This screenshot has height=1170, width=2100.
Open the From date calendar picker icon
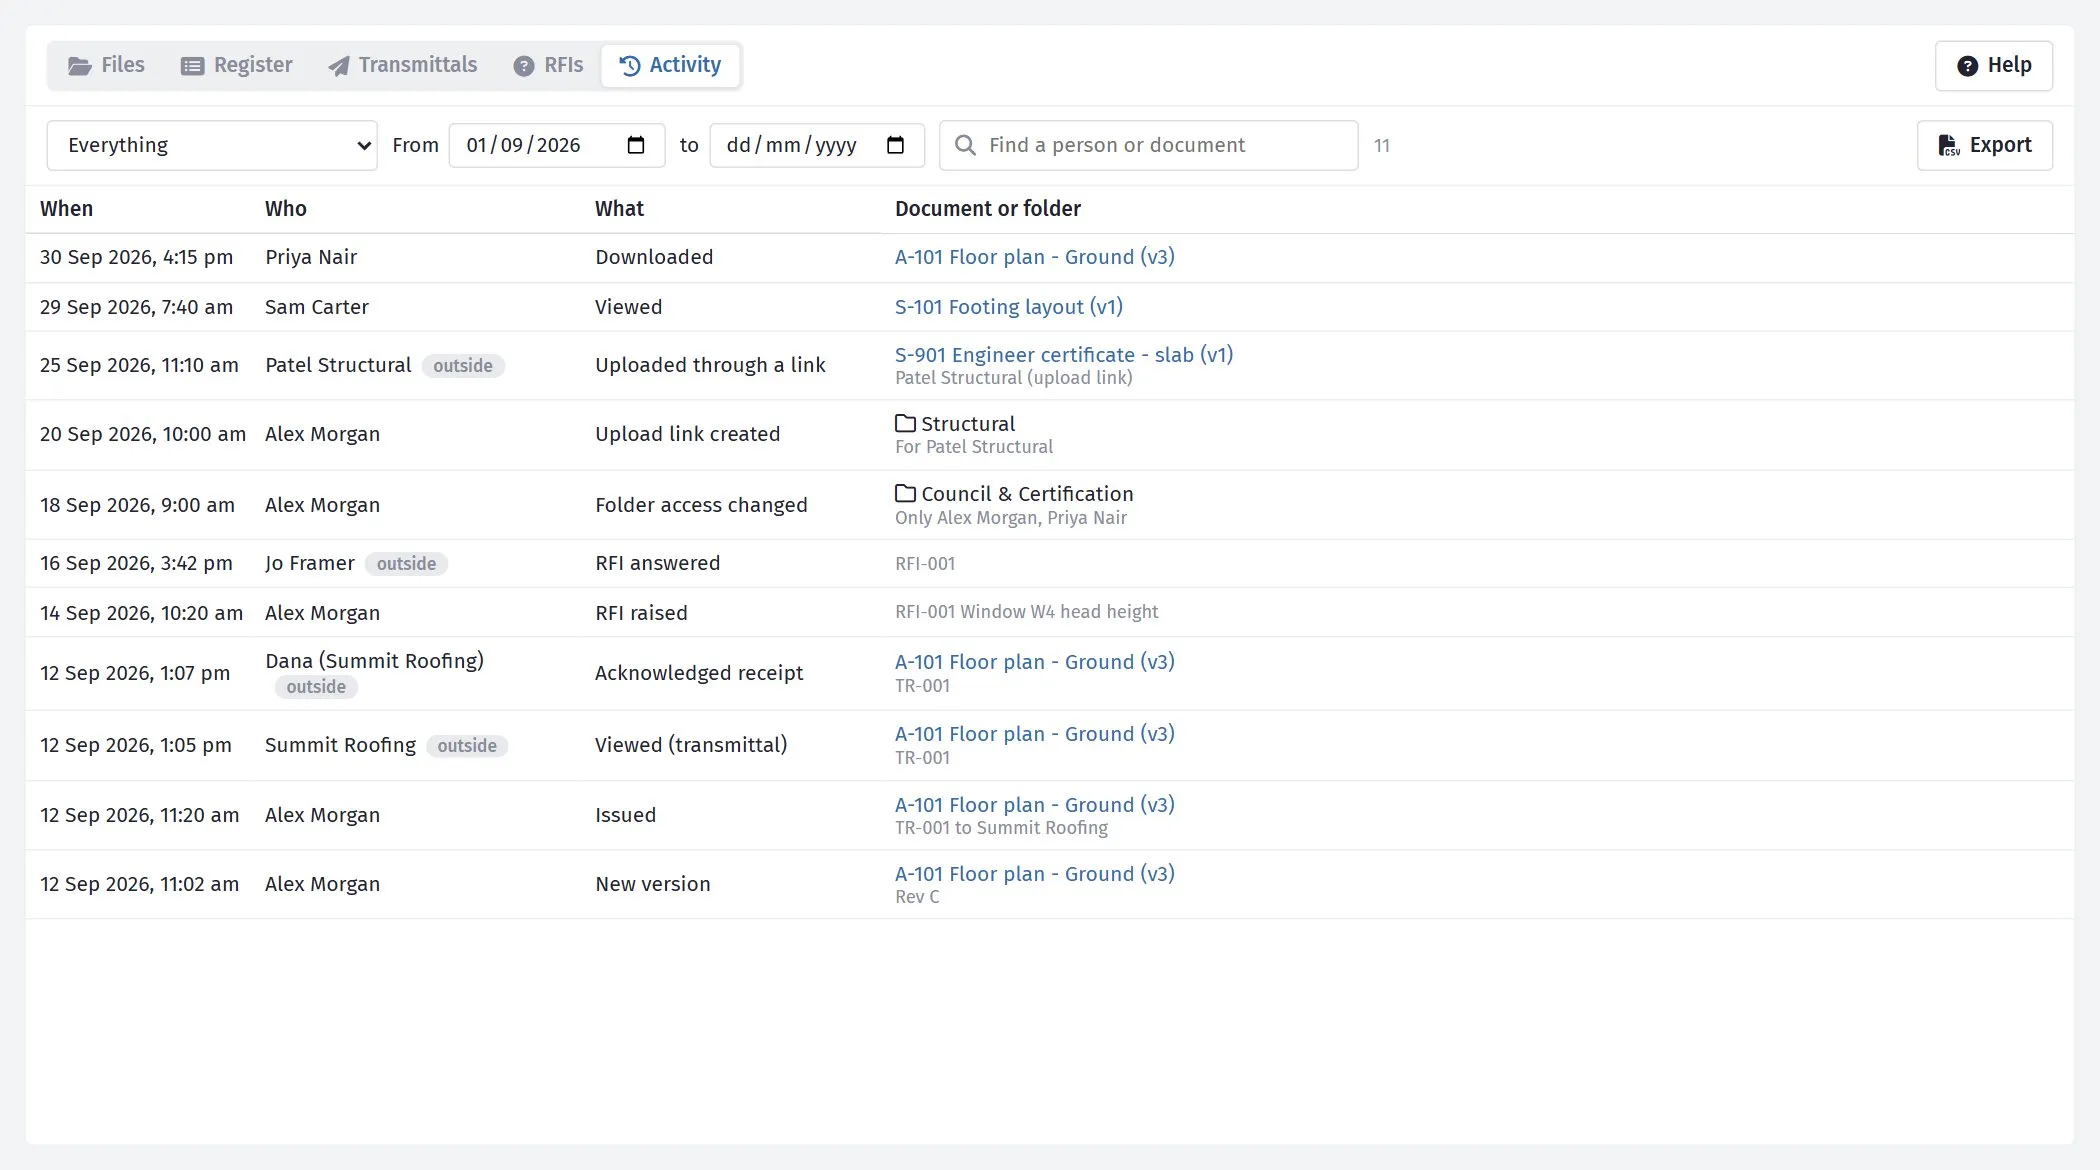pyautogui.click(x=636, y=145)
